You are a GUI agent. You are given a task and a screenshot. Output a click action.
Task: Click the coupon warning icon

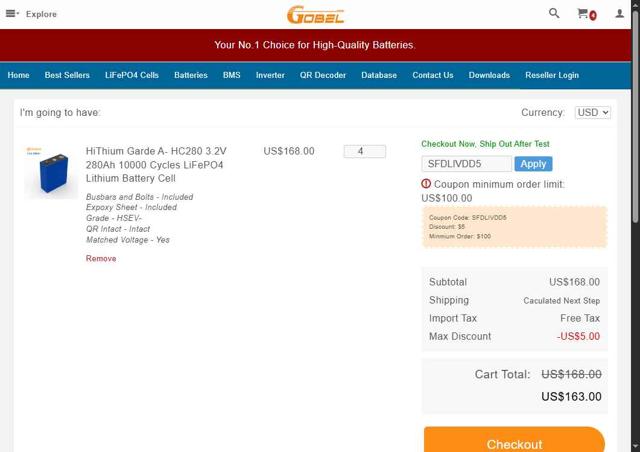(x=426, y=184)
